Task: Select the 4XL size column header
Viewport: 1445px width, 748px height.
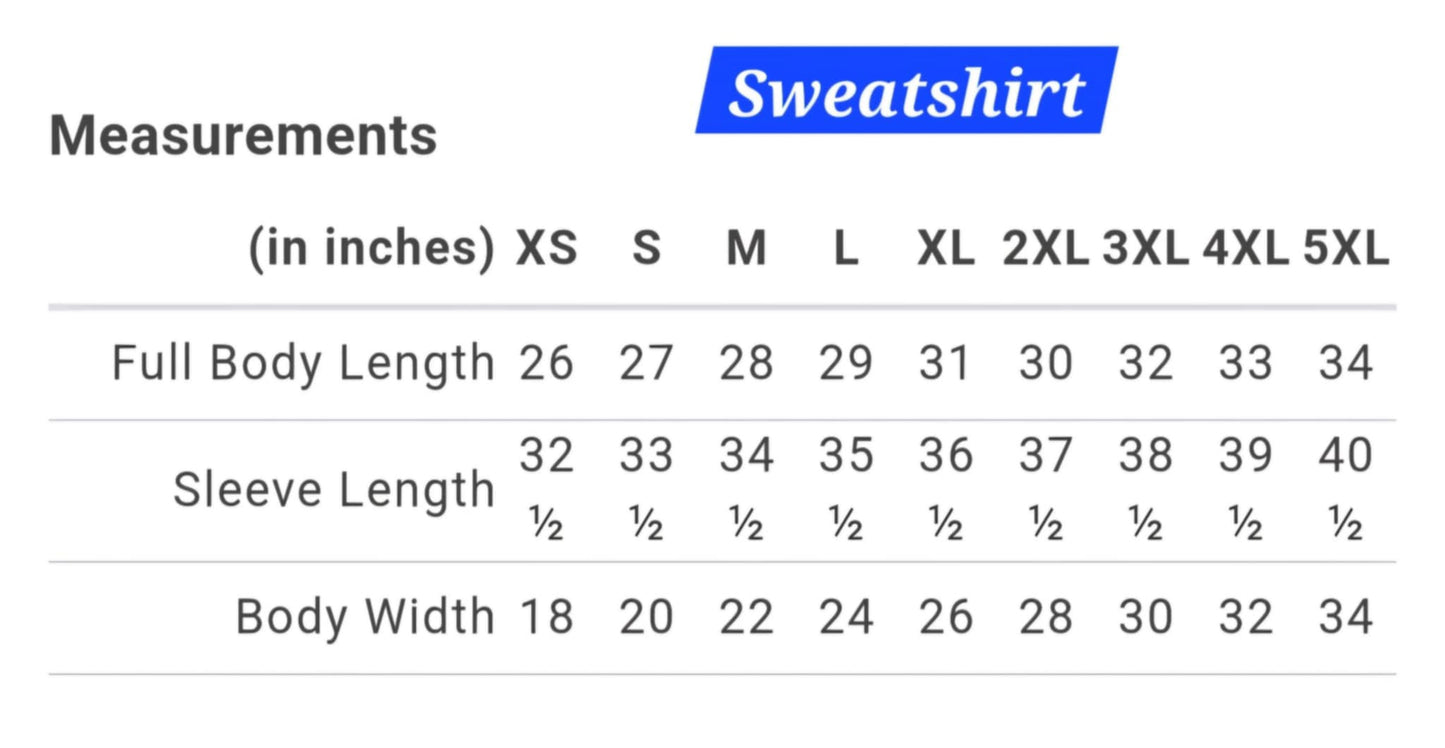Action: pyautogui.click(x=1246, y=249)
